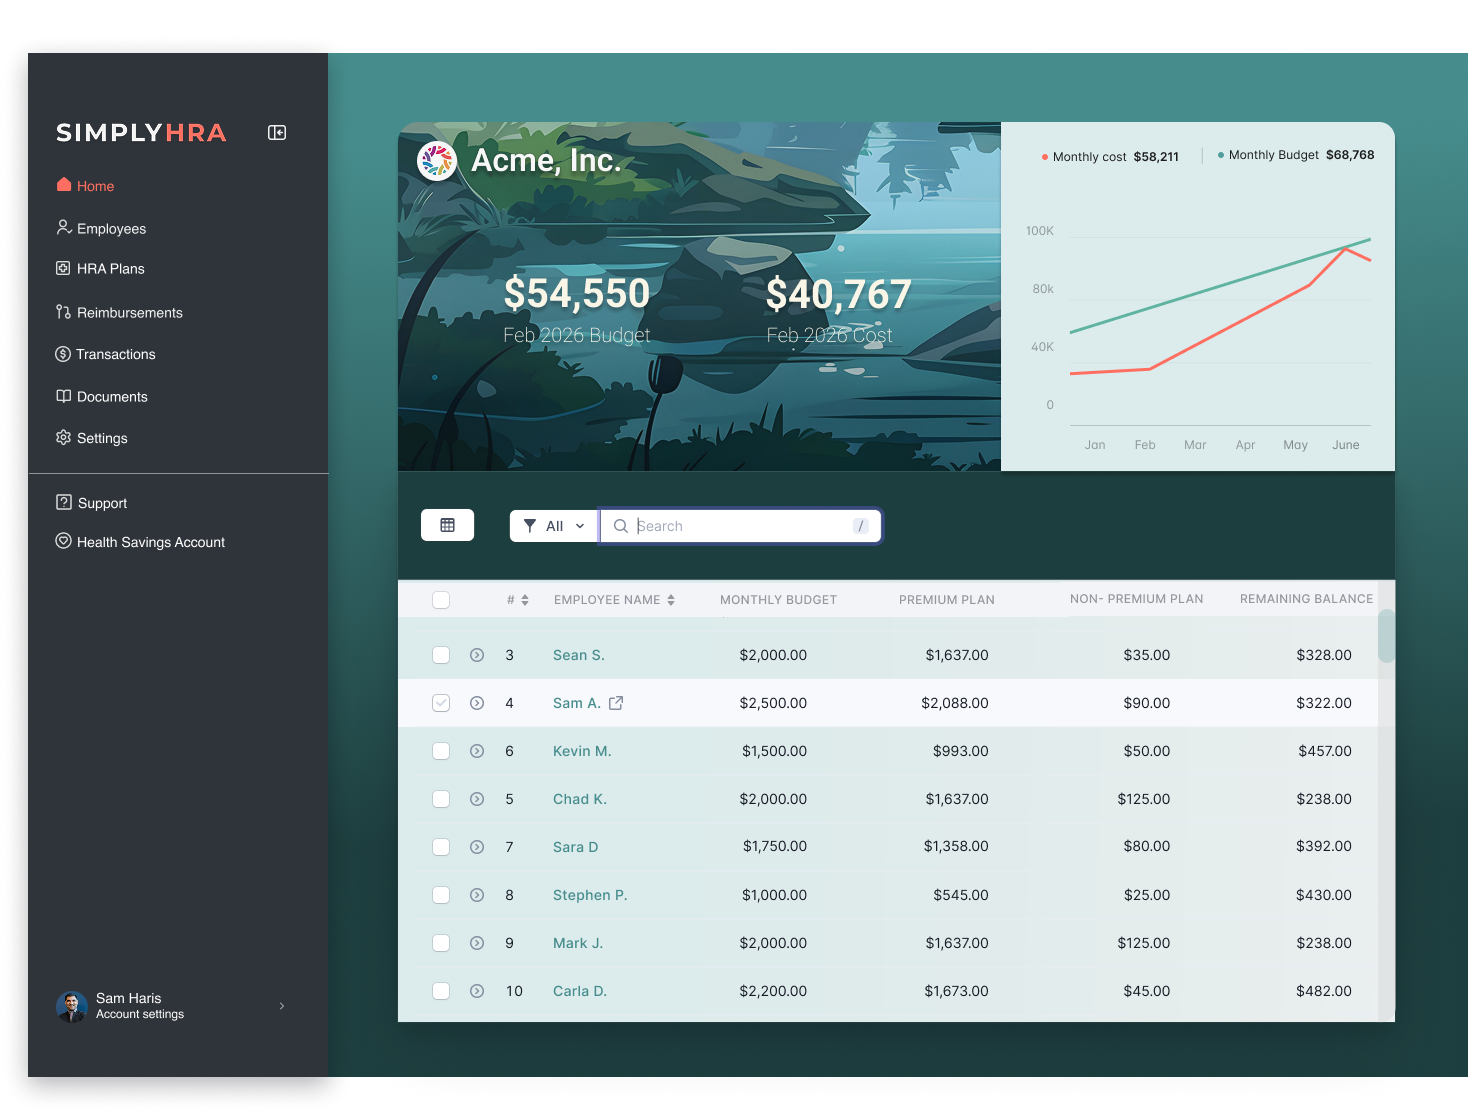Check the Mark J. row checkbox
1468x1113 pixels.
[441, 943]
